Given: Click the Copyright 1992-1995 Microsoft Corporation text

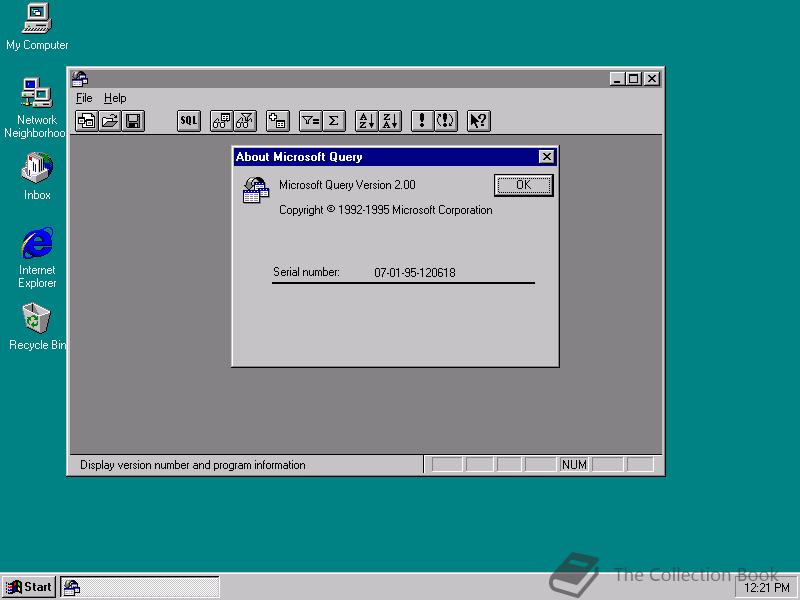Looking at the screenshot, I should tap(386, 210).
